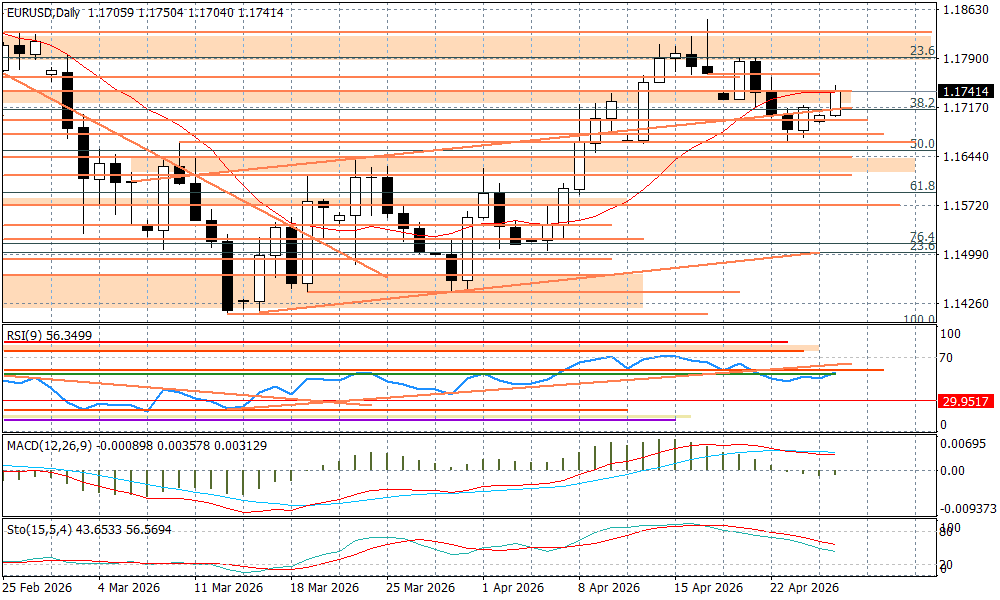The height and width of the screenshot is (600, 1000).
Task: Select the Fibonacci 50.0 level label
Action: point(921,144)
